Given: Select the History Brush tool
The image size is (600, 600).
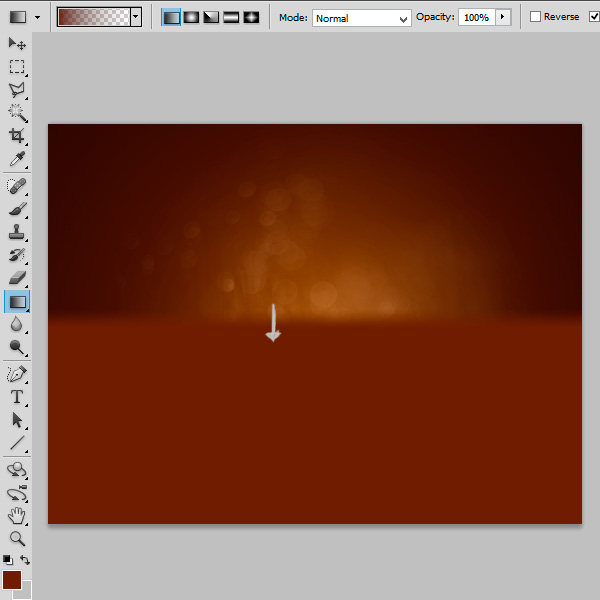Looking at the screenshot, I should [x=17, y=255].
